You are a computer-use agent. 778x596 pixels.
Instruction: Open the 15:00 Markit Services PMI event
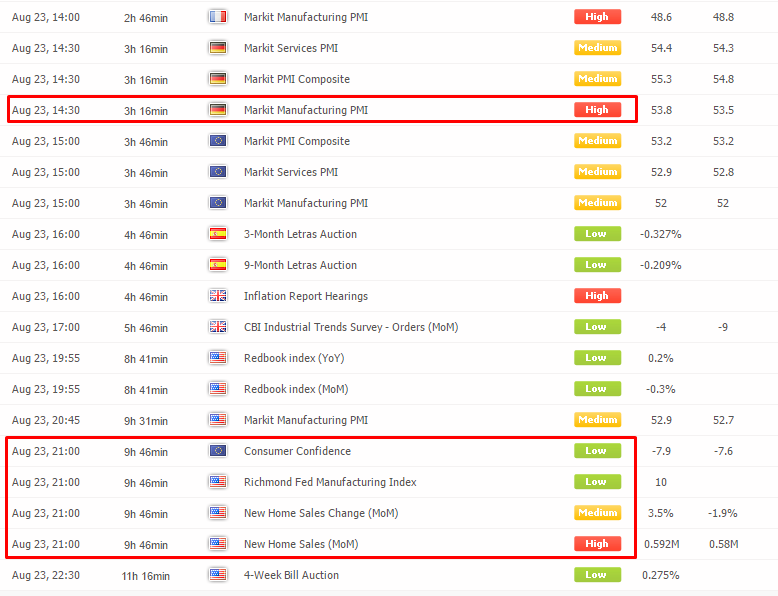(291, 172)
